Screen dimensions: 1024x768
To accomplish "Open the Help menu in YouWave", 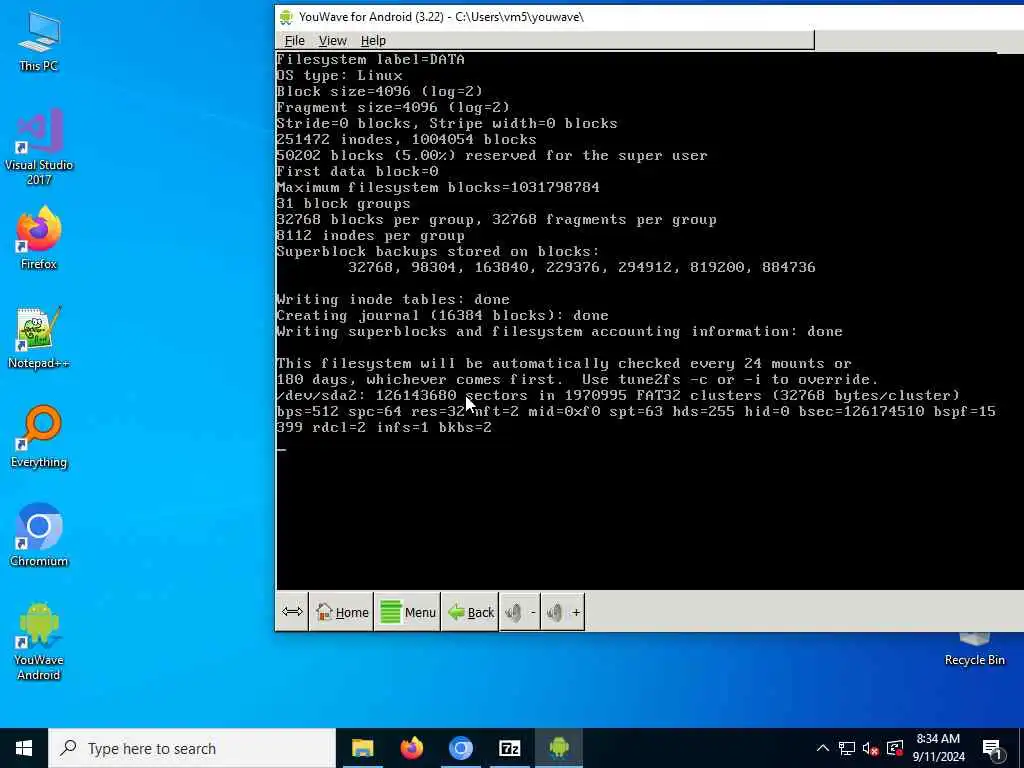I will point(373,40).
